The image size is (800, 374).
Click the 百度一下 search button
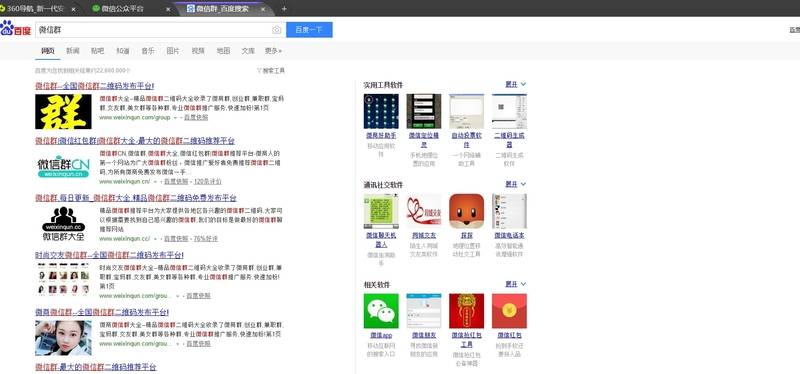pos(309,30)
